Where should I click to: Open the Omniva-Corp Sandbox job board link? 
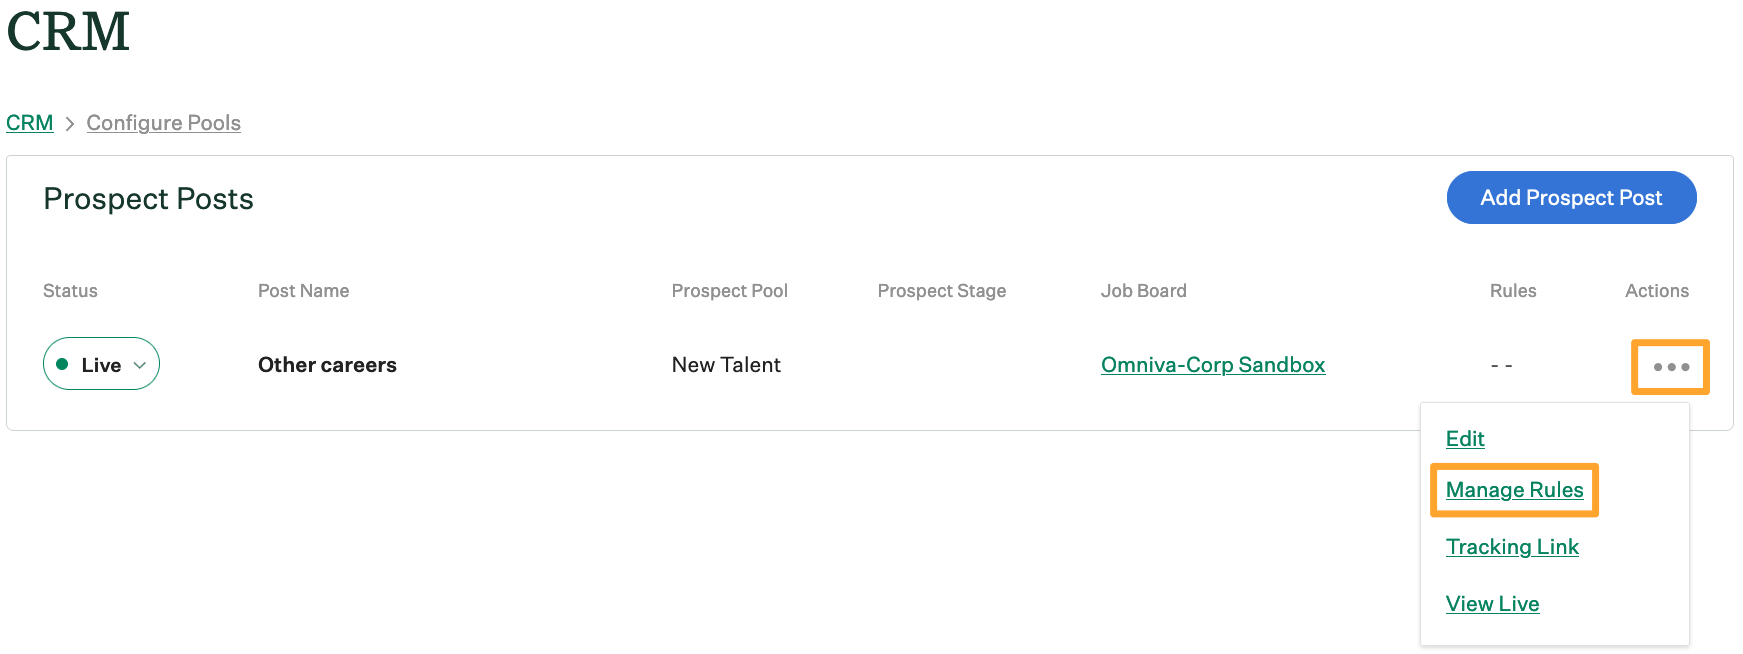(1212, 365)
